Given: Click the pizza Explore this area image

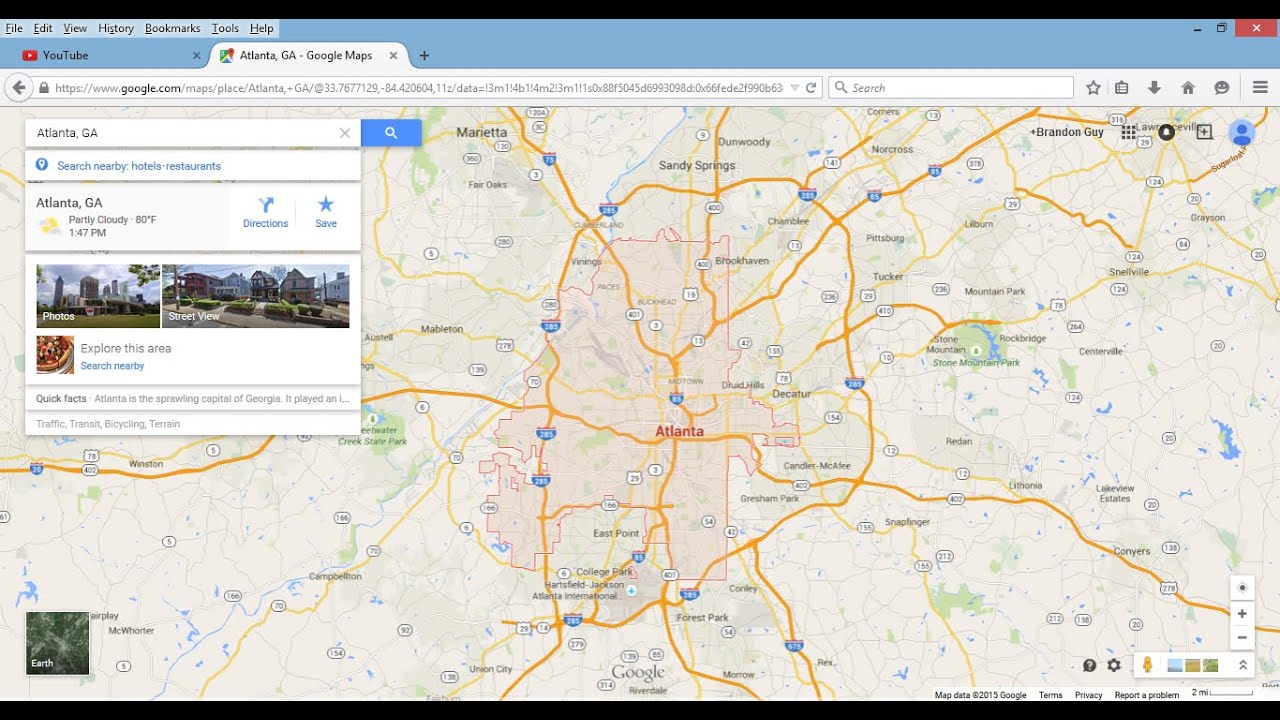Looking at the screenshot, I should [x=55, y=355].
